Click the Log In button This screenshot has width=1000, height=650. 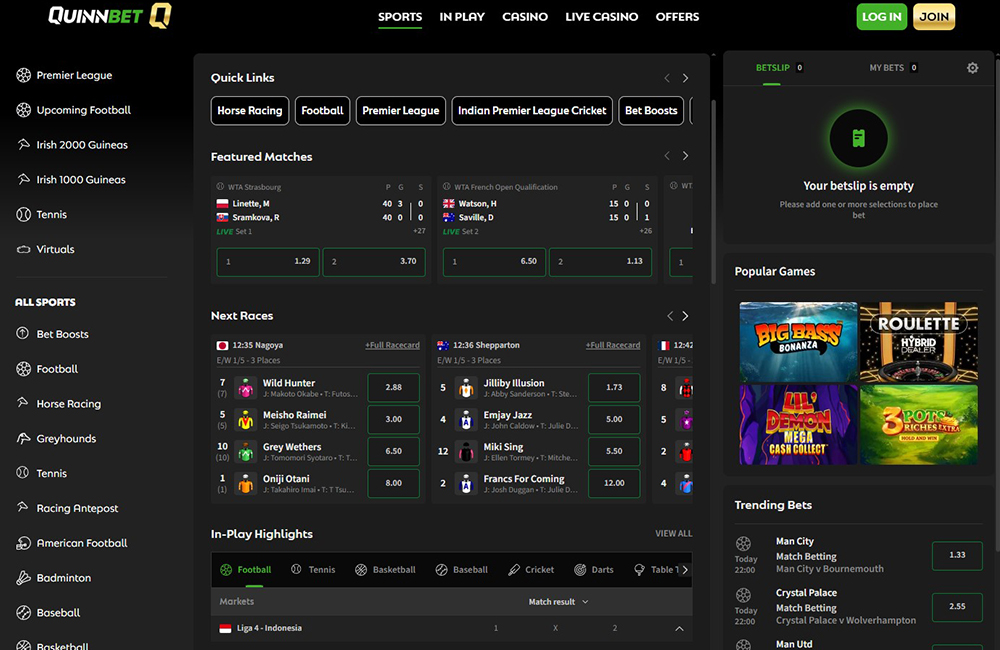click(x=881, y=17)
